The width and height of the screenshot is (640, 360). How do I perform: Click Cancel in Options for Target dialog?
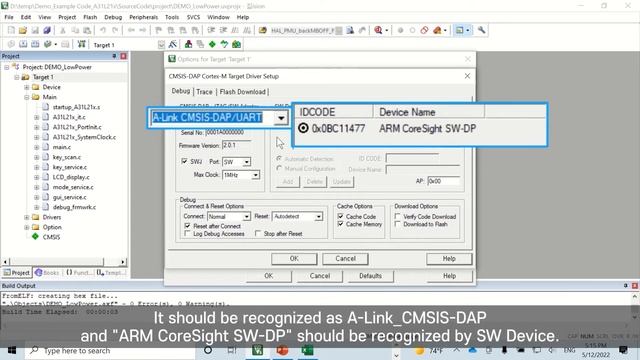pos(320,276)
